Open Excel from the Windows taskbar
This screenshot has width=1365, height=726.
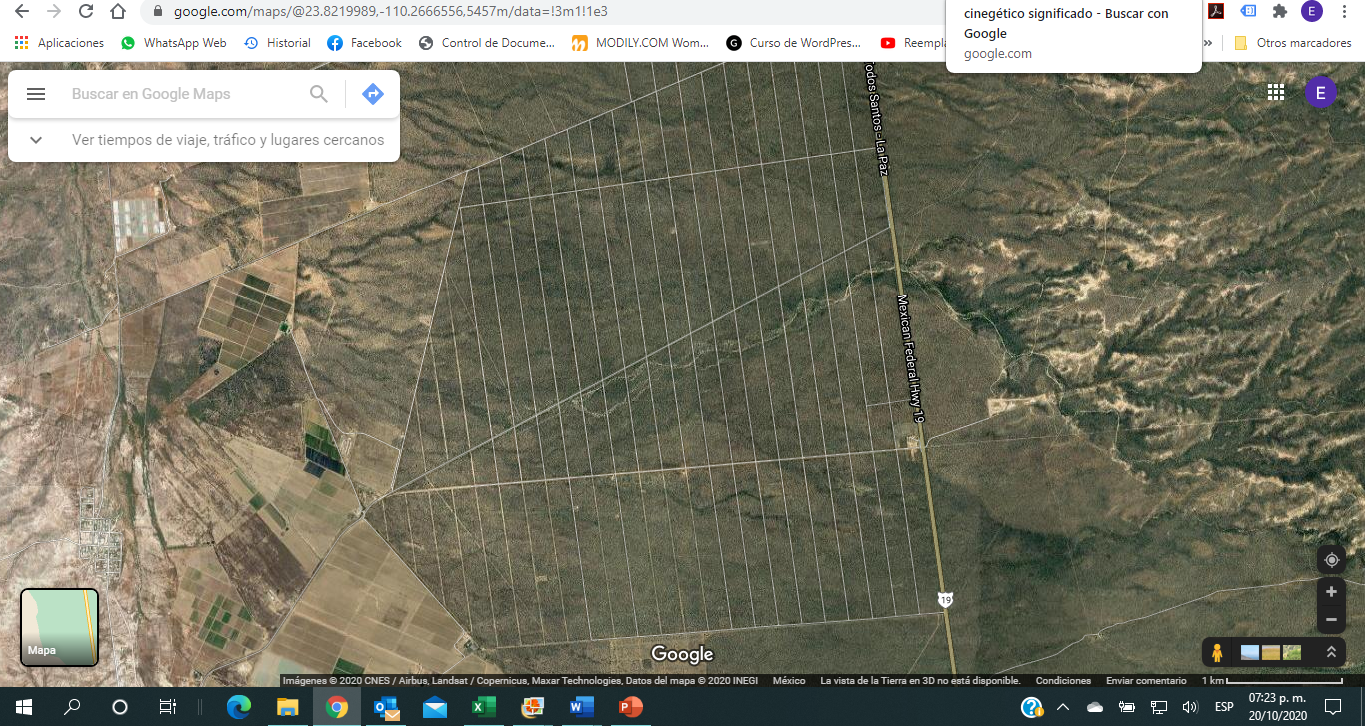483,707
